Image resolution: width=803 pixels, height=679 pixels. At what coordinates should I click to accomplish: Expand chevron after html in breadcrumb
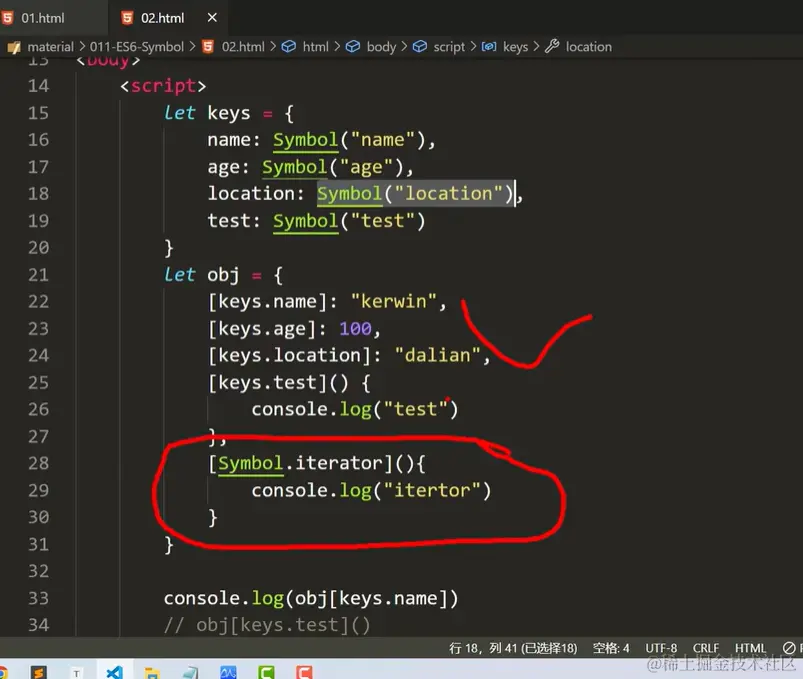point(337,47)
